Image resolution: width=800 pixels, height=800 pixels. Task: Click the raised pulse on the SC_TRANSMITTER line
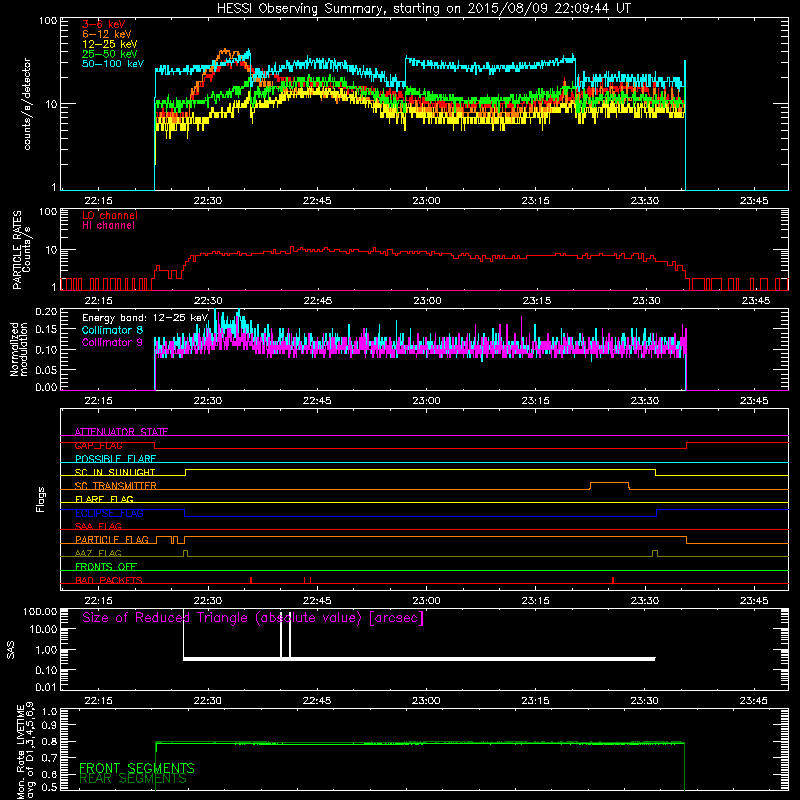[609, 483]
